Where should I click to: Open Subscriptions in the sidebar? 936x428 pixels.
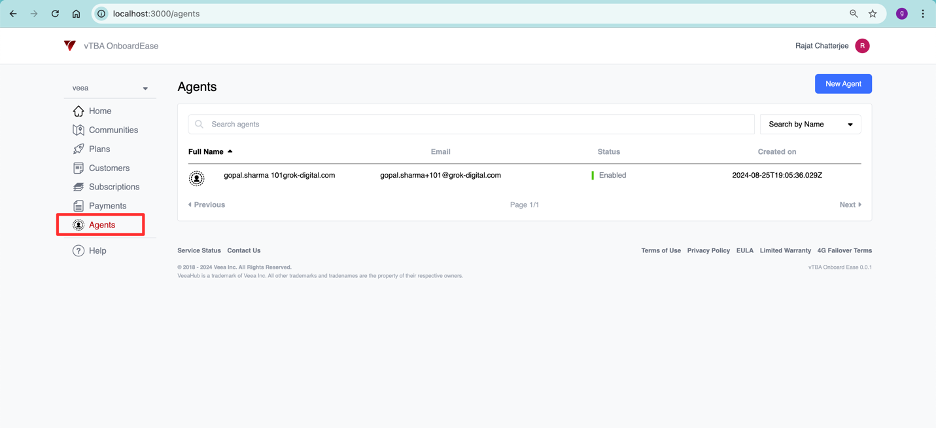114,187
